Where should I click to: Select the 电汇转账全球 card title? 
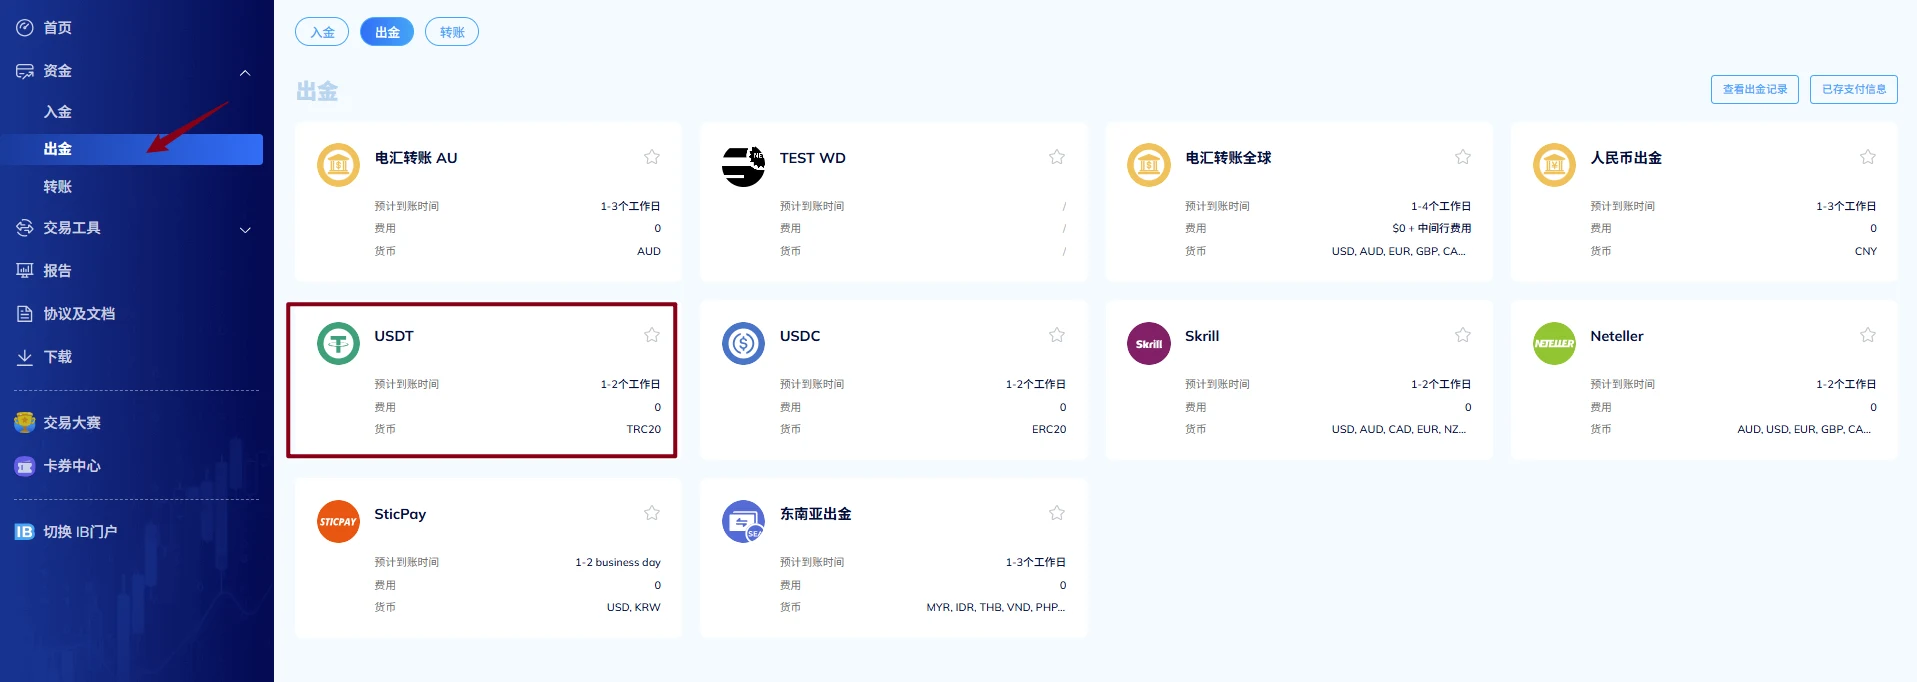1228,158
